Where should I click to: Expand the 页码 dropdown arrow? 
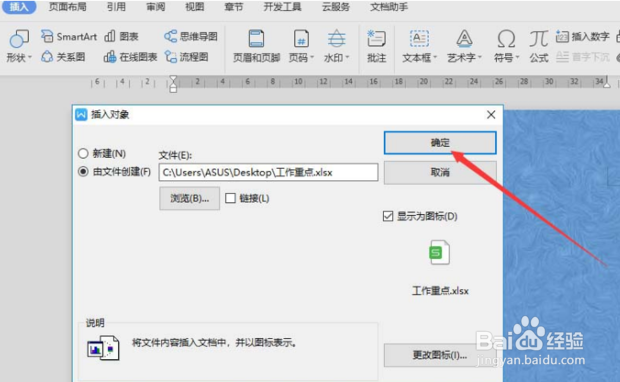pyautogui.click(x=312, y=58)
